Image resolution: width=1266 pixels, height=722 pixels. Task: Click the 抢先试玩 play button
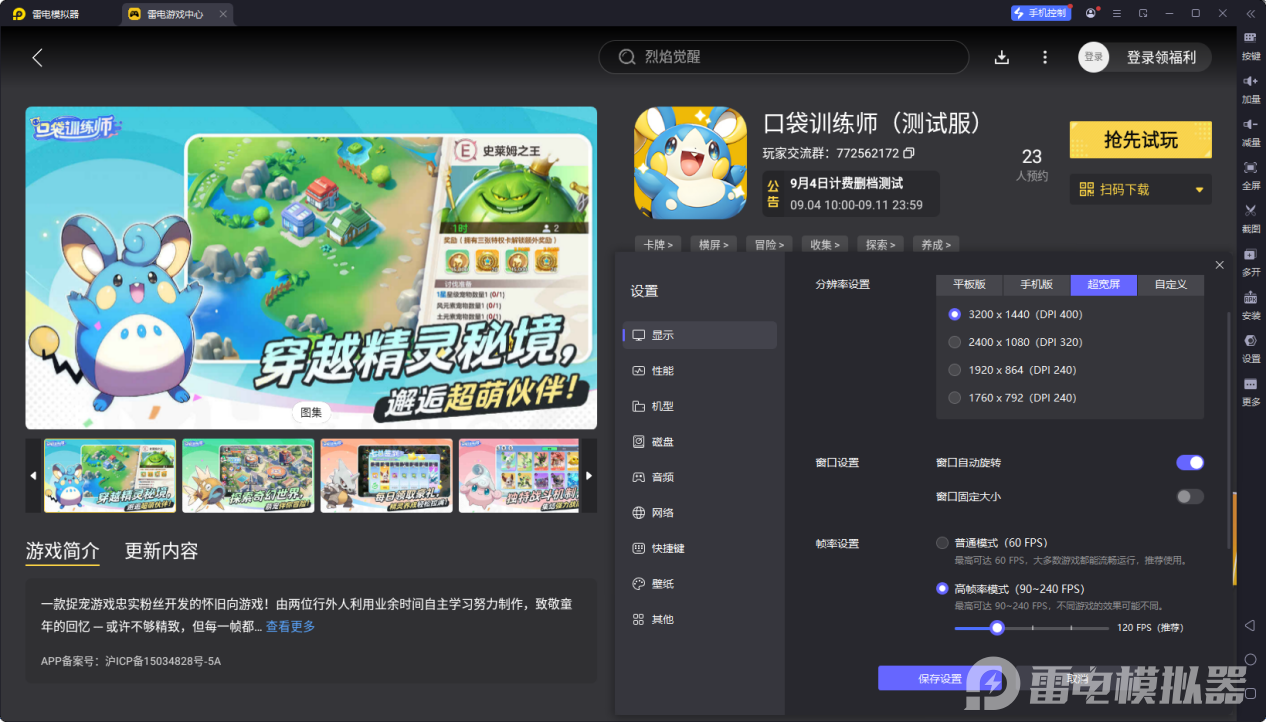point(1140,139)
